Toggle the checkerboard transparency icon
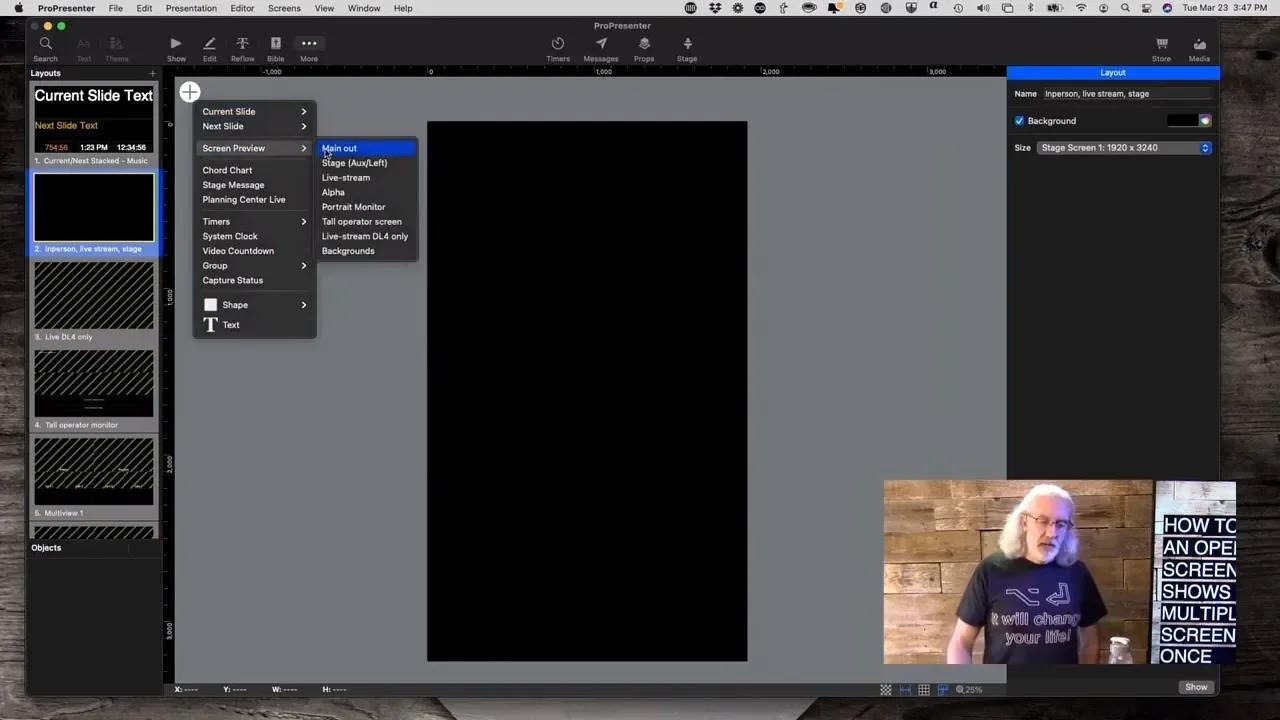The image size is (1280, 720). pyautogui.click(x=886, y=690)
